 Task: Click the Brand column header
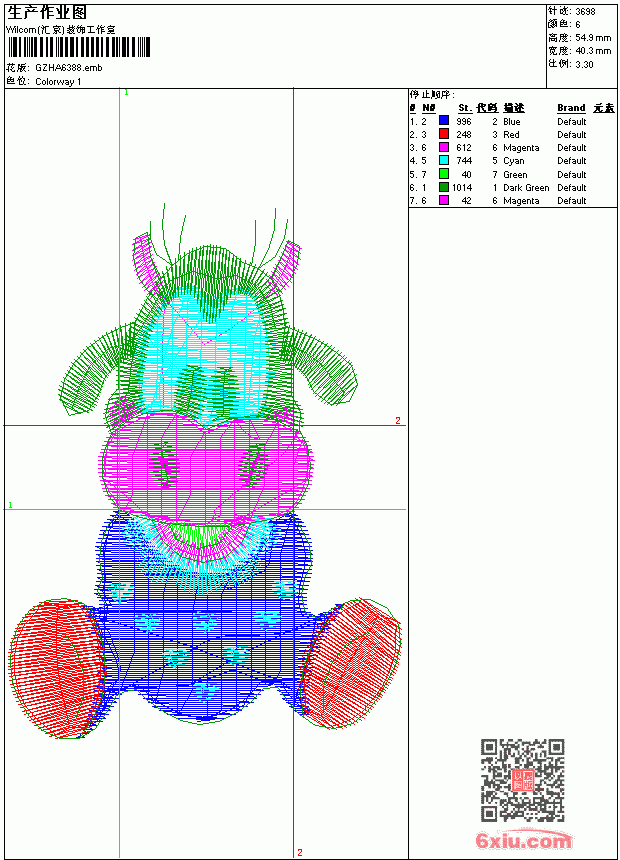click(x=571, y=108)
